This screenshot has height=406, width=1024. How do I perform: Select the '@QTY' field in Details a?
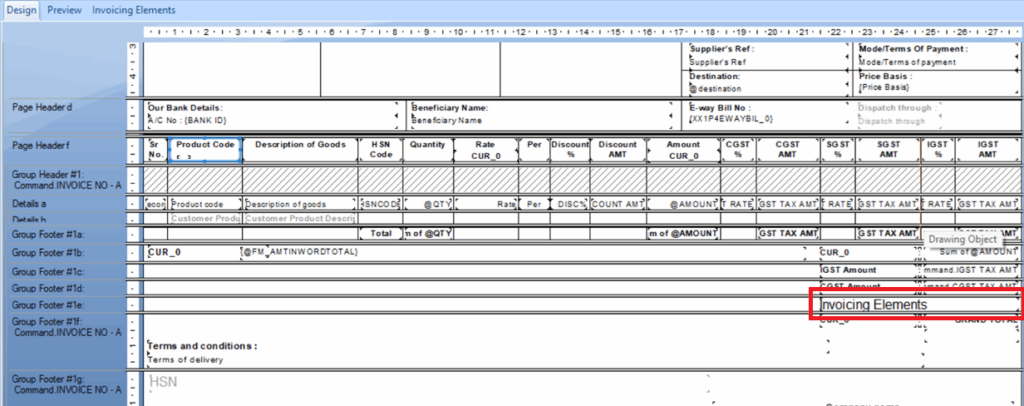click(428, 204)
